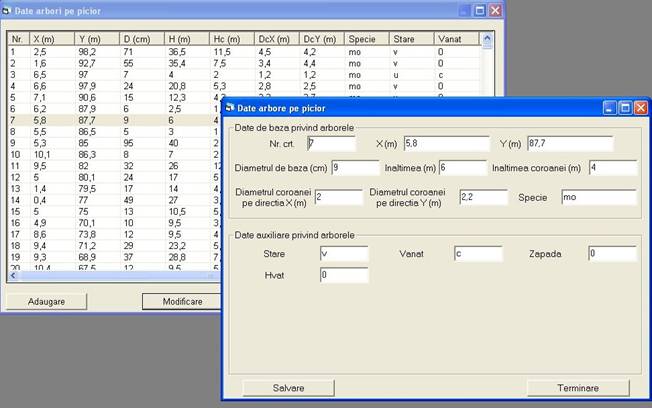Click the Stare input field

[344, 254]
